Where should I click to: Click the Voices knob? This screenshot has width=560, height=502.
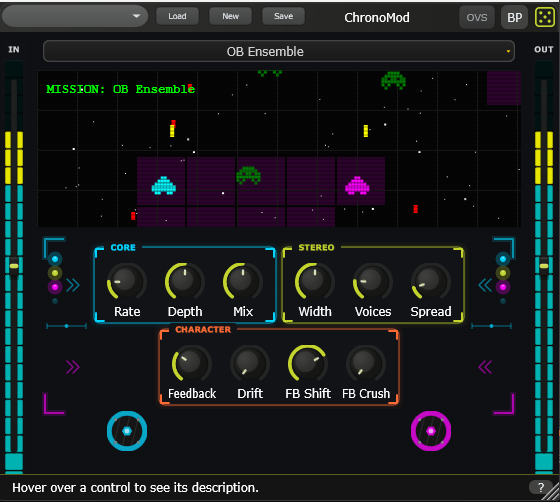(373, 282)
